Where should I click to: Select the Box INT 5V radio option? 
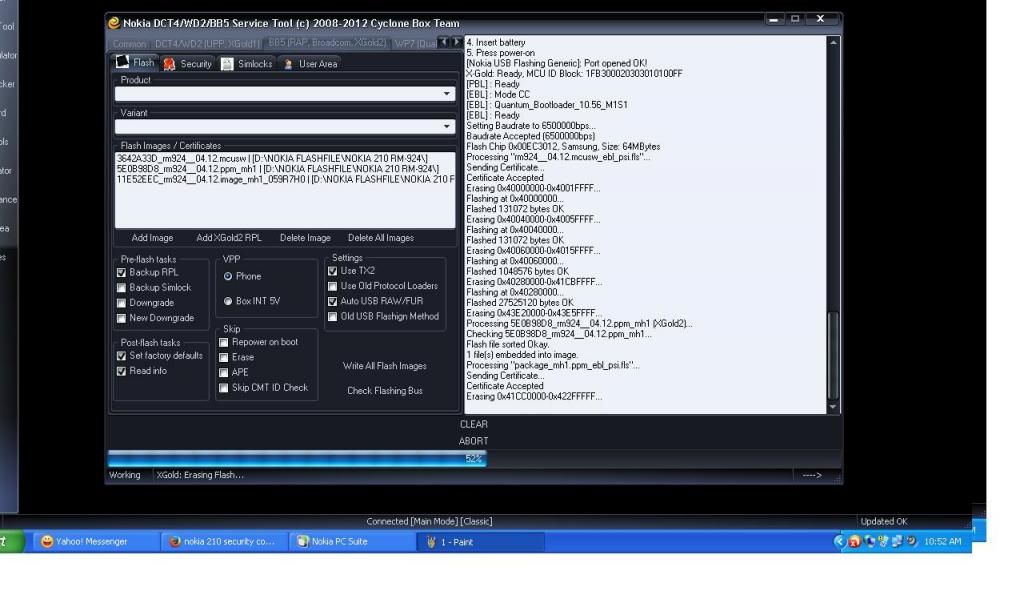coord(228,301)
